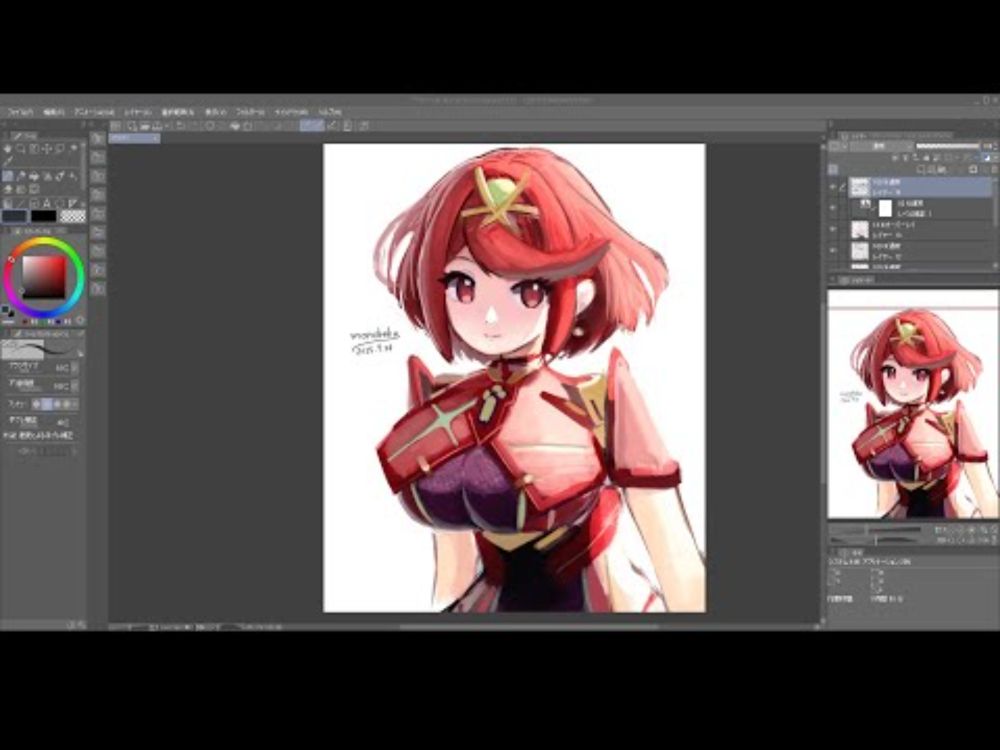Open the アニメーション (Animation) menu
Viewport: 1000px width, 750px height.
(x=94, y=112)
